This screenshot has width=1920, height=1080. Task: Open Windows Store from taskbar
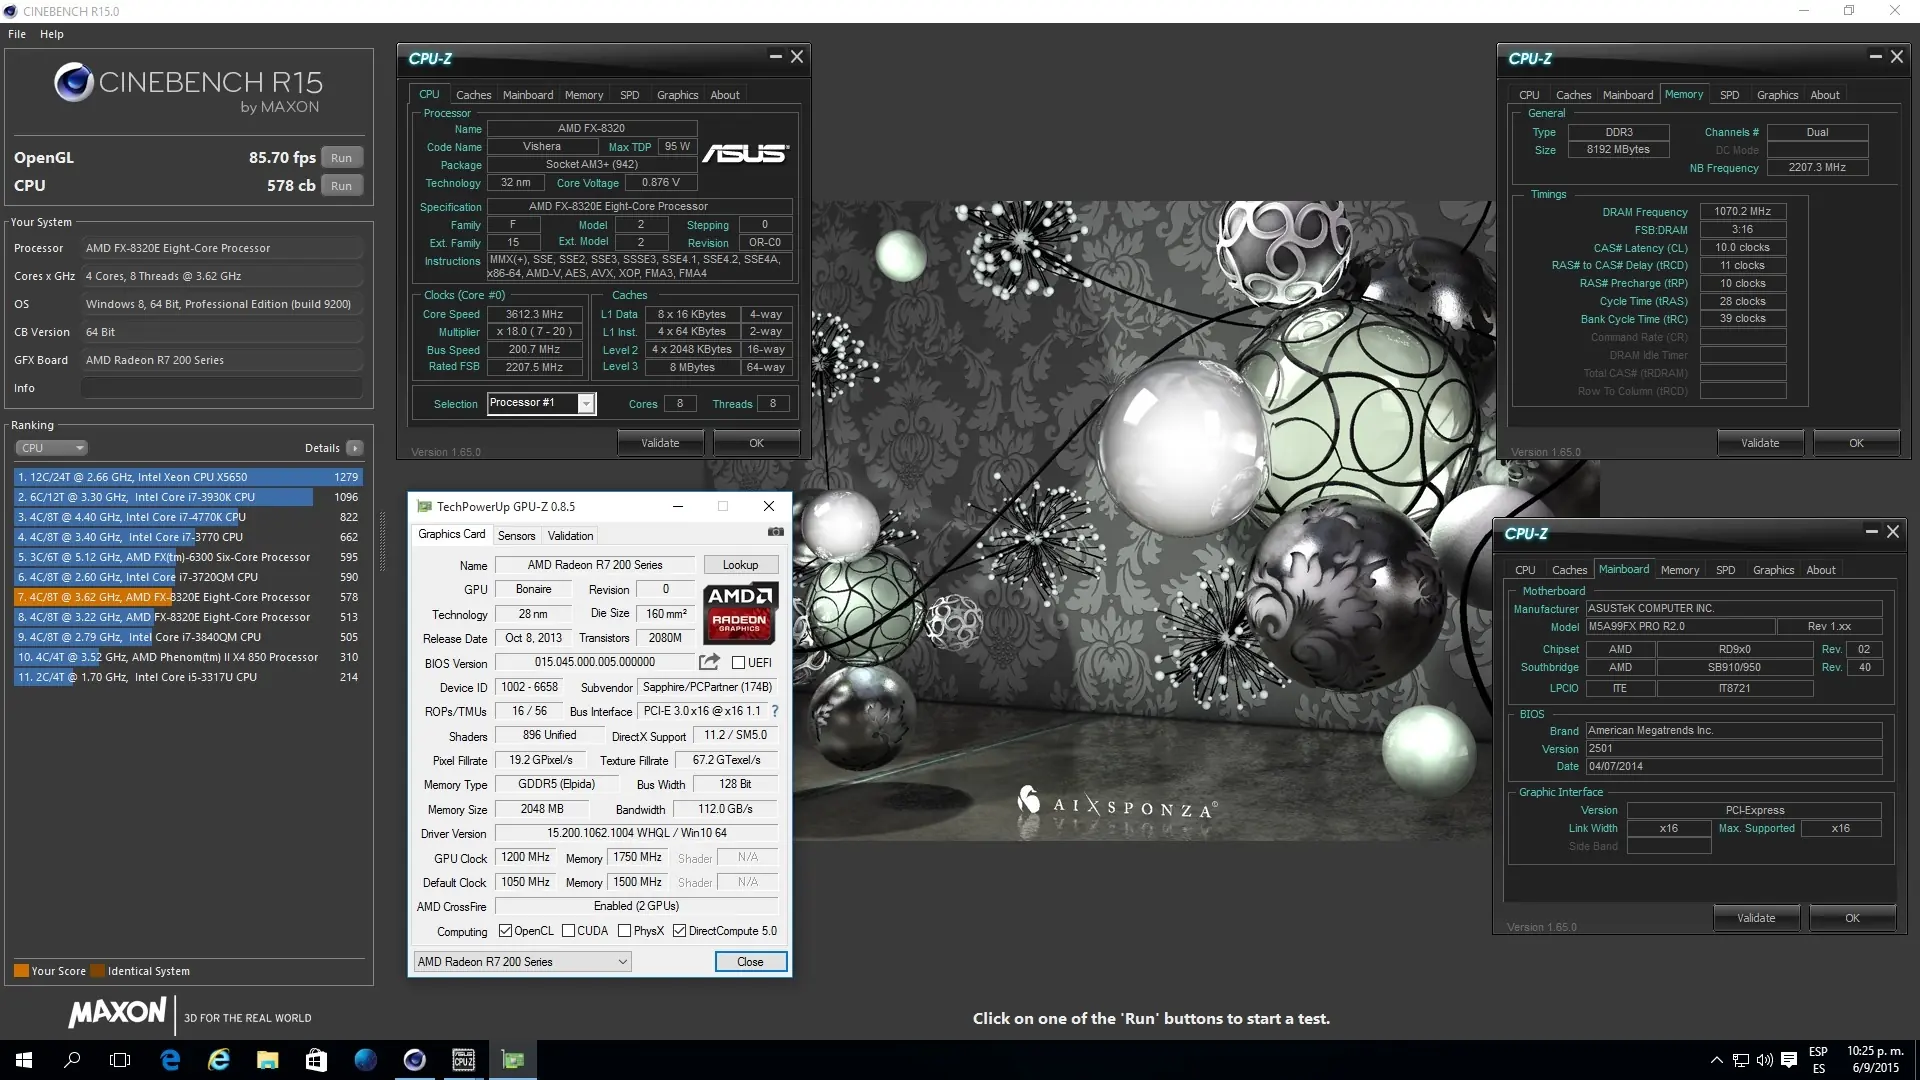click(x=316, y=1060)
